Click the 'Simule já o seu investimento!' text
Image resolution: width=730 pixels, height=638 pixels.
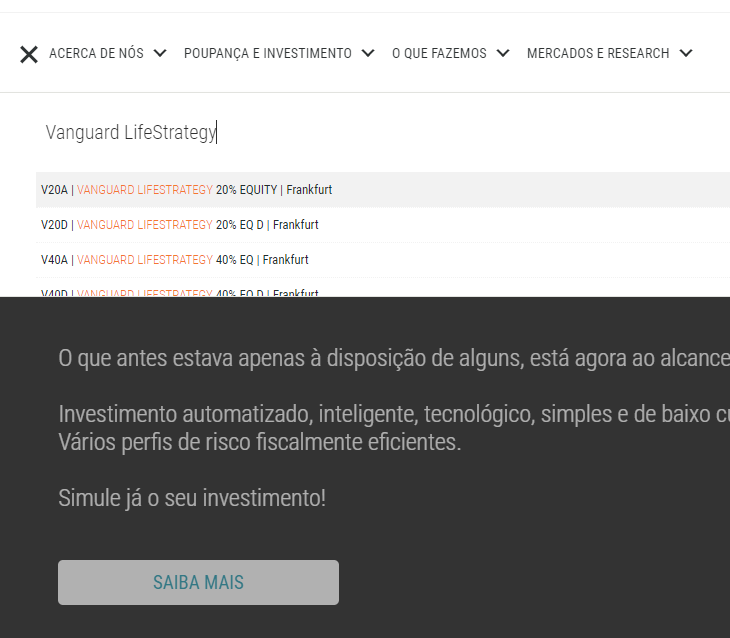[192, 497]
